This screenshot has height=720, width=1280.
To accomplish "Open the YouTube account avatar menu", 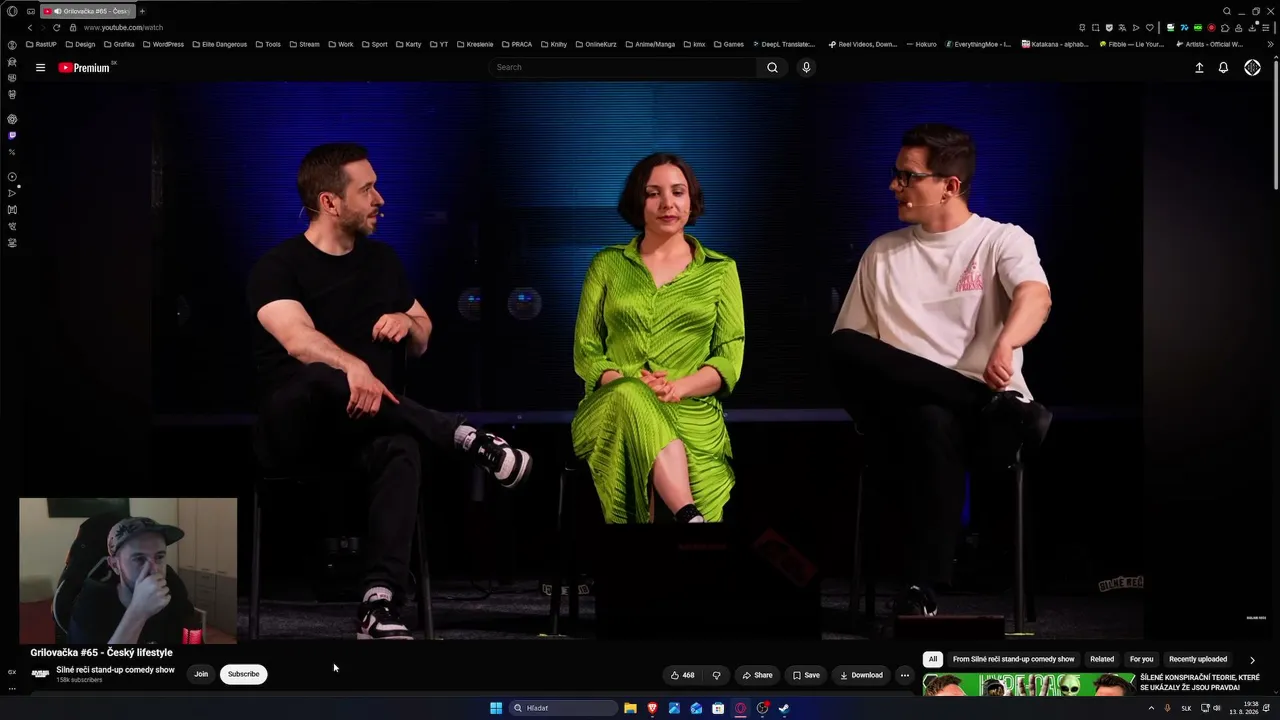I will pos(1252,67).
